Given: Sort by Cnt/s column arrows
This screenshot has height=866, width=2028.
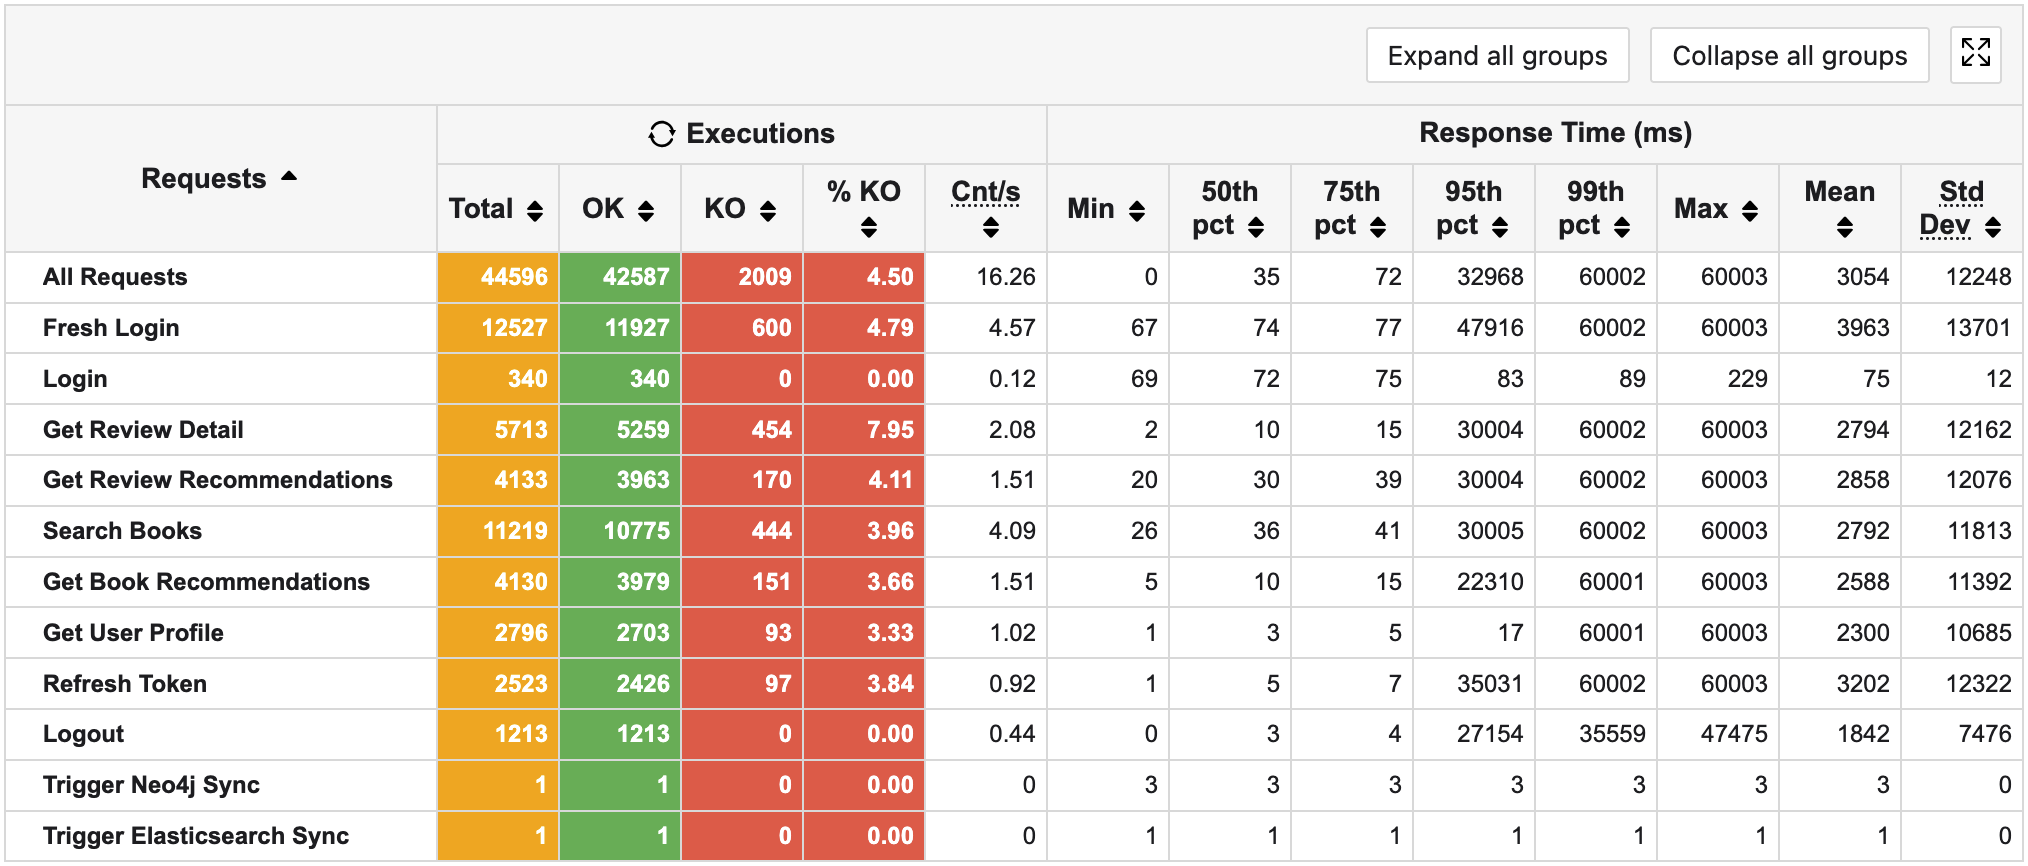Looking at the screenshot, I should point(990,228).
